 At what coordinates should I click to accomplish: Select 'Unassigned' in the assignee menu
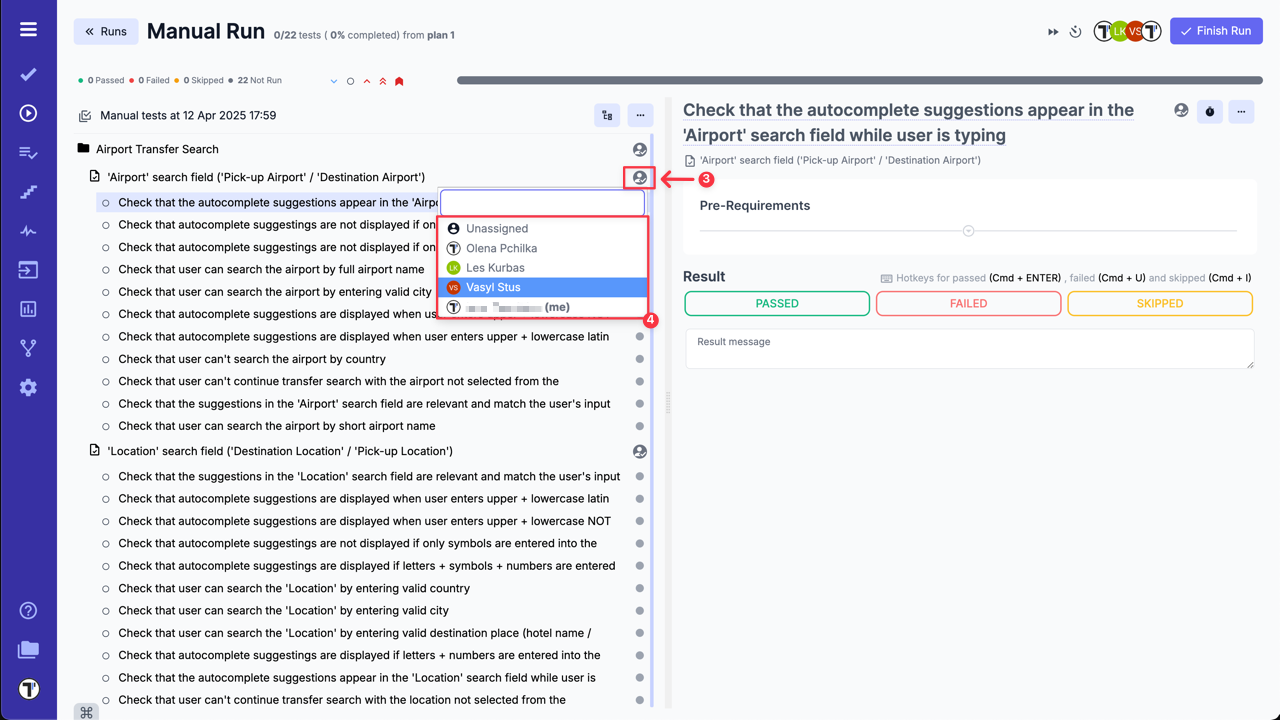(x=498, y=228)
